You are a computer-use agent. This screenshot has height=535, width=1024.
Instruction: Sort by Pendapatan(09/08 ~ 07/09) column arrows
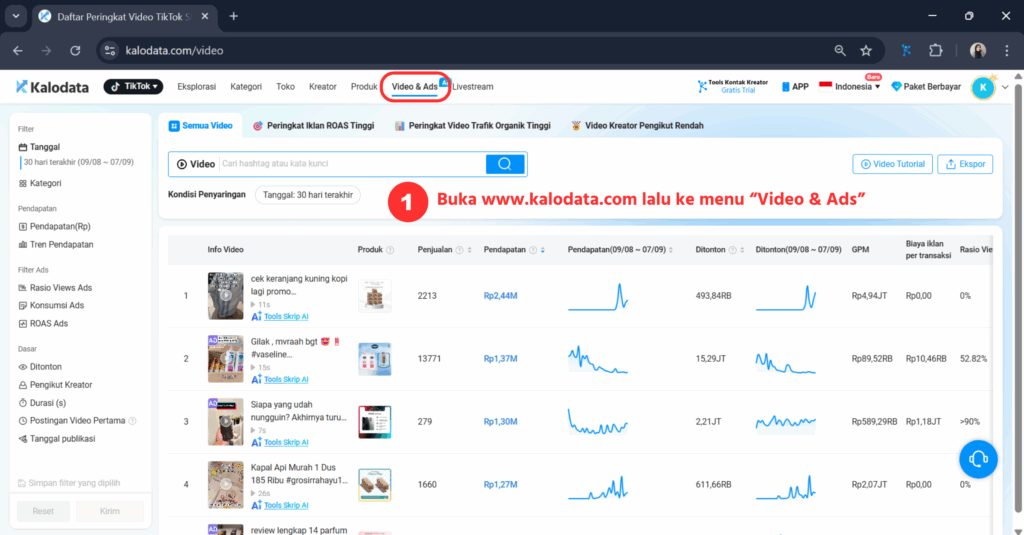click(x=671, y=250)
